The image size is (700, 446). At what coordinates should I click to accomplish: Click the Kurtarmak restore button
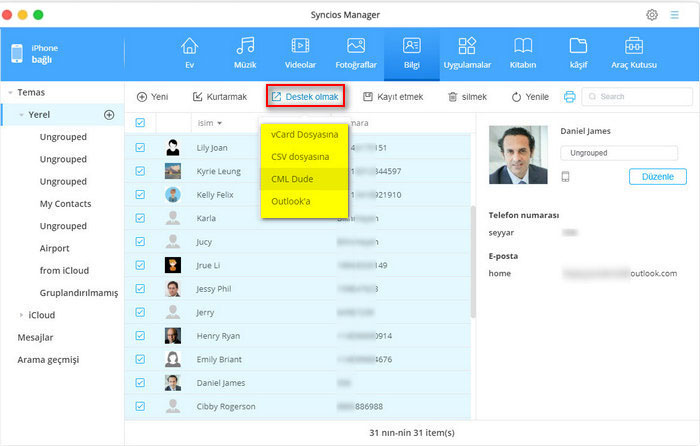(220, 97)
